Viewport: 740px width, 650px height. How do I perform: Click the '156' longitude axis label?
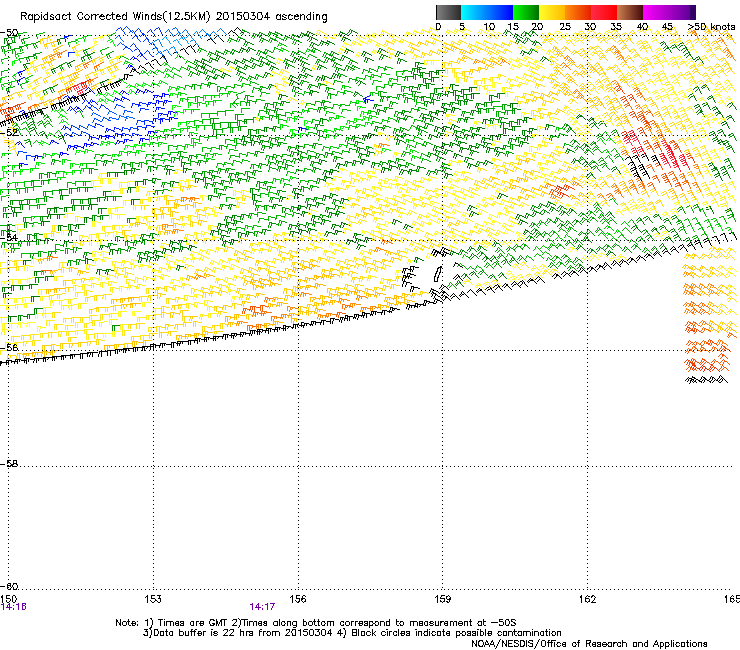pyautogui.click(x=298, y=599)
